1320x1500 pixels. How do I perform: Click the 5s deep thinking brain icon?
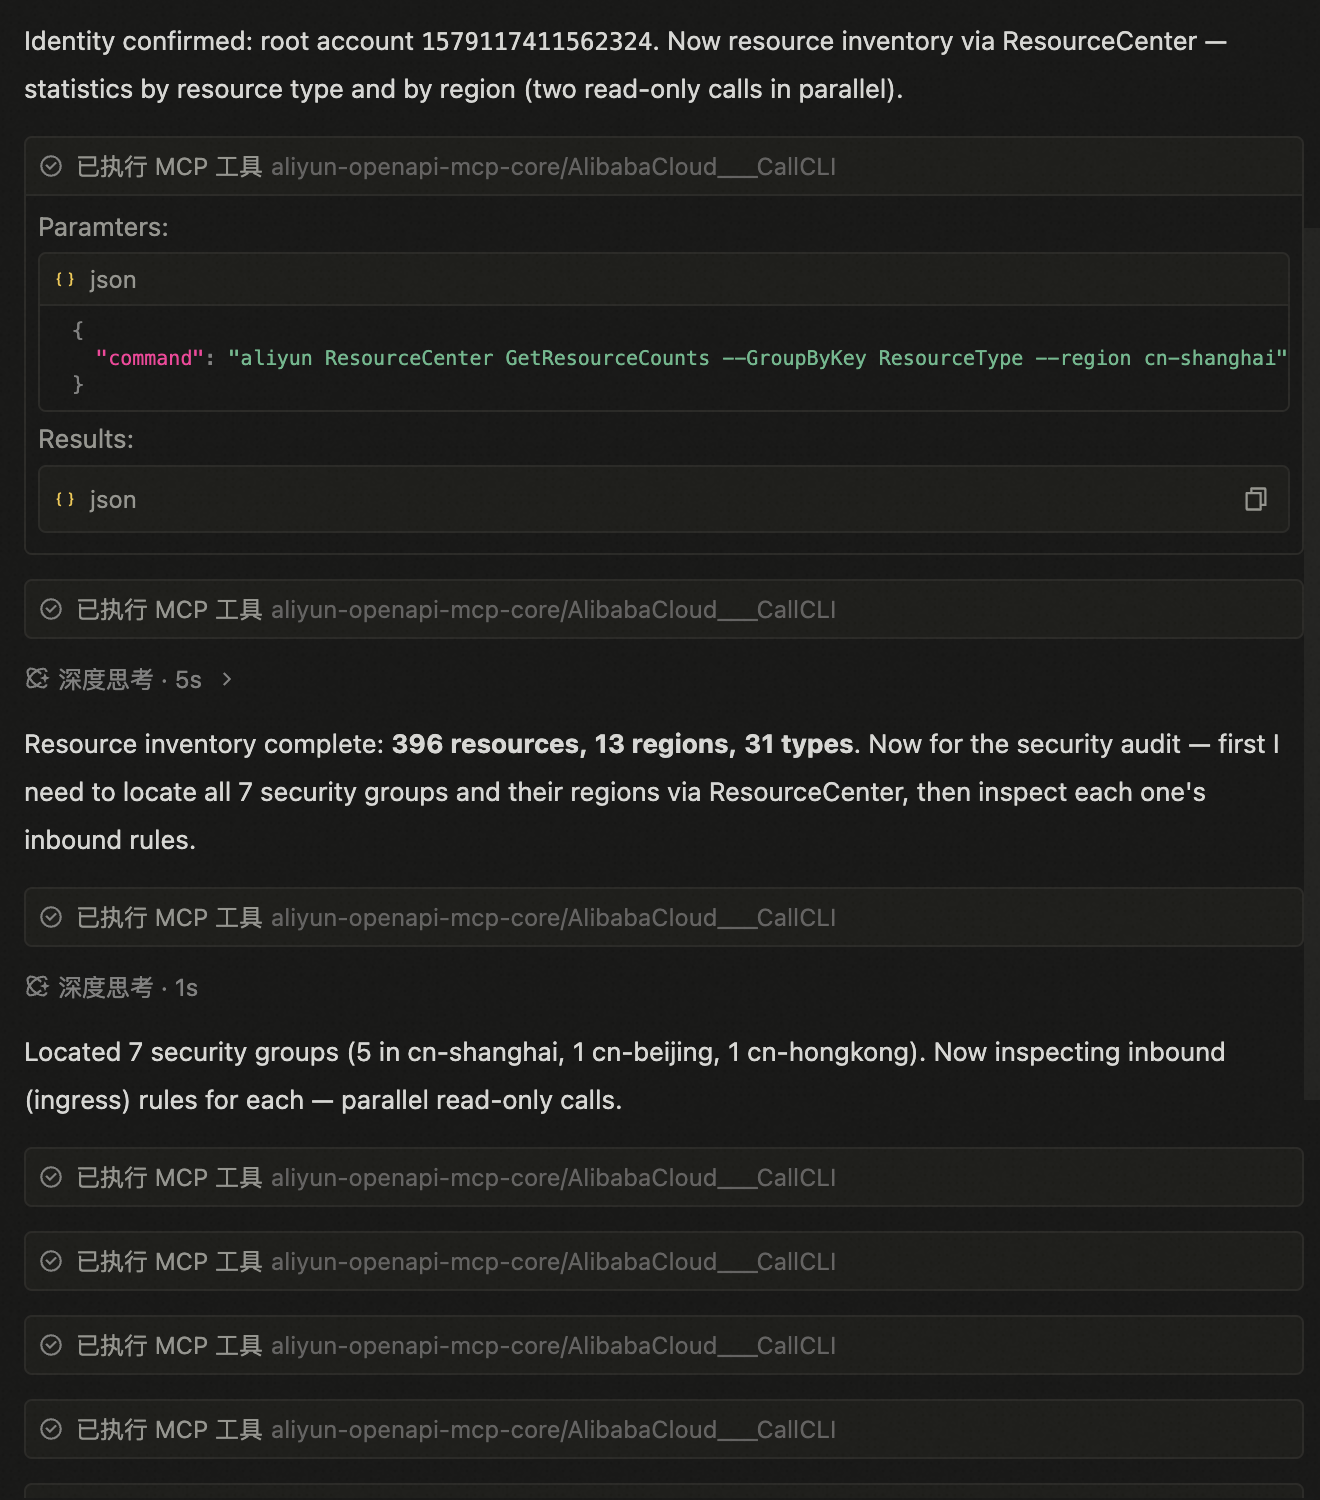click(37, 679)
